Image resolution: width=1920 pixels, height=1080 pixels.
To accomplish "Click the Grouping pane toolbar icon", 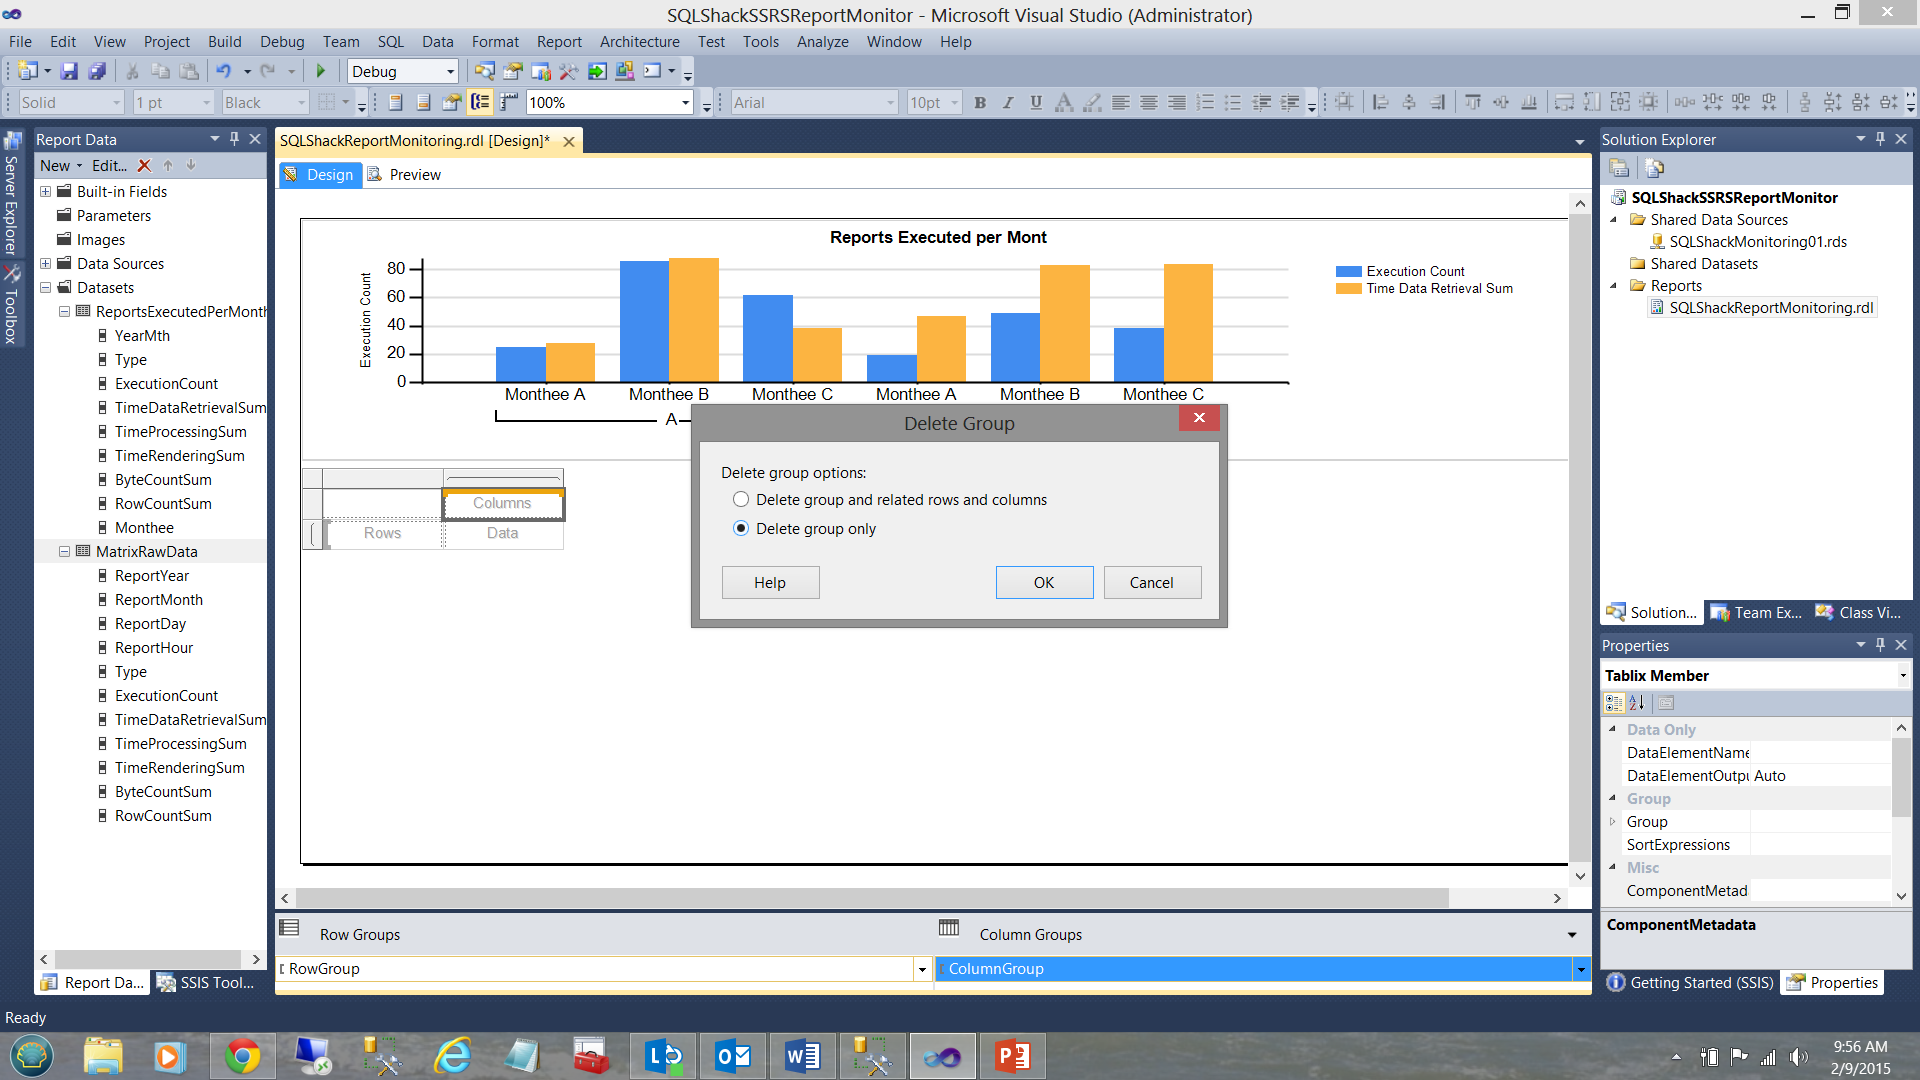I will coord(480,102).
